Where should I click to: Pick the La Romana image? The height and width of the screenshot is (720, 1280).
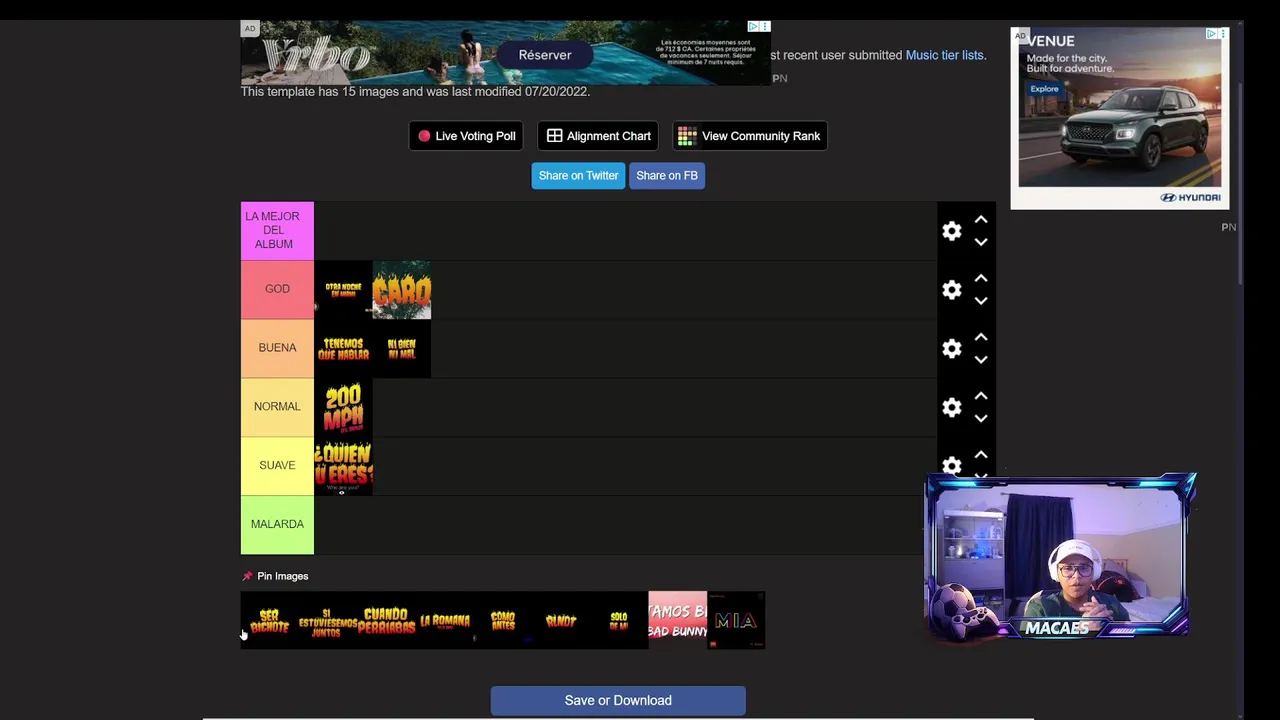click(x=444, y=621)
